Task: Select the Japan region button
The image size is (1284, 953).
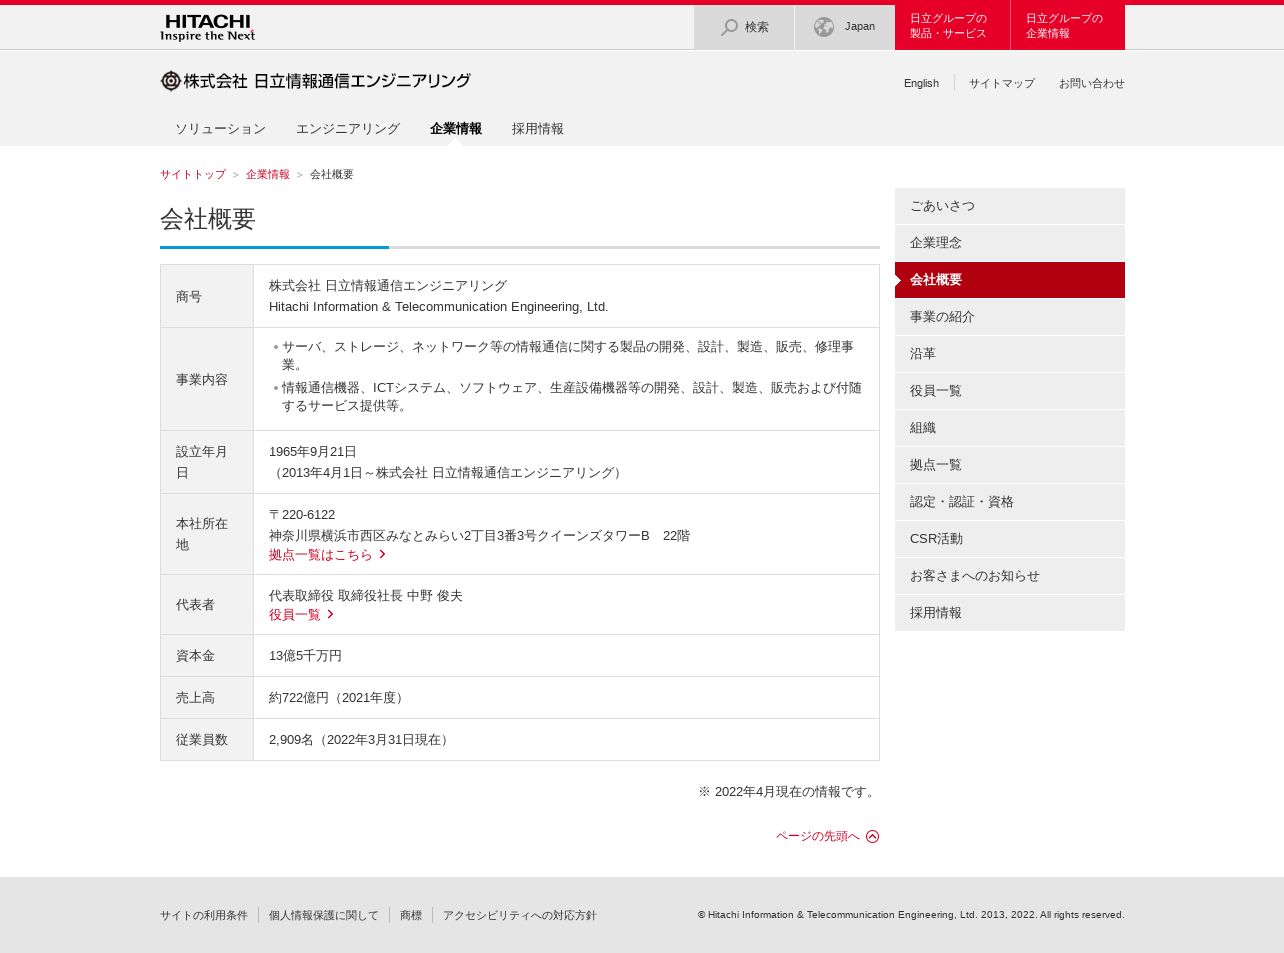Action: tap(845, 27)
